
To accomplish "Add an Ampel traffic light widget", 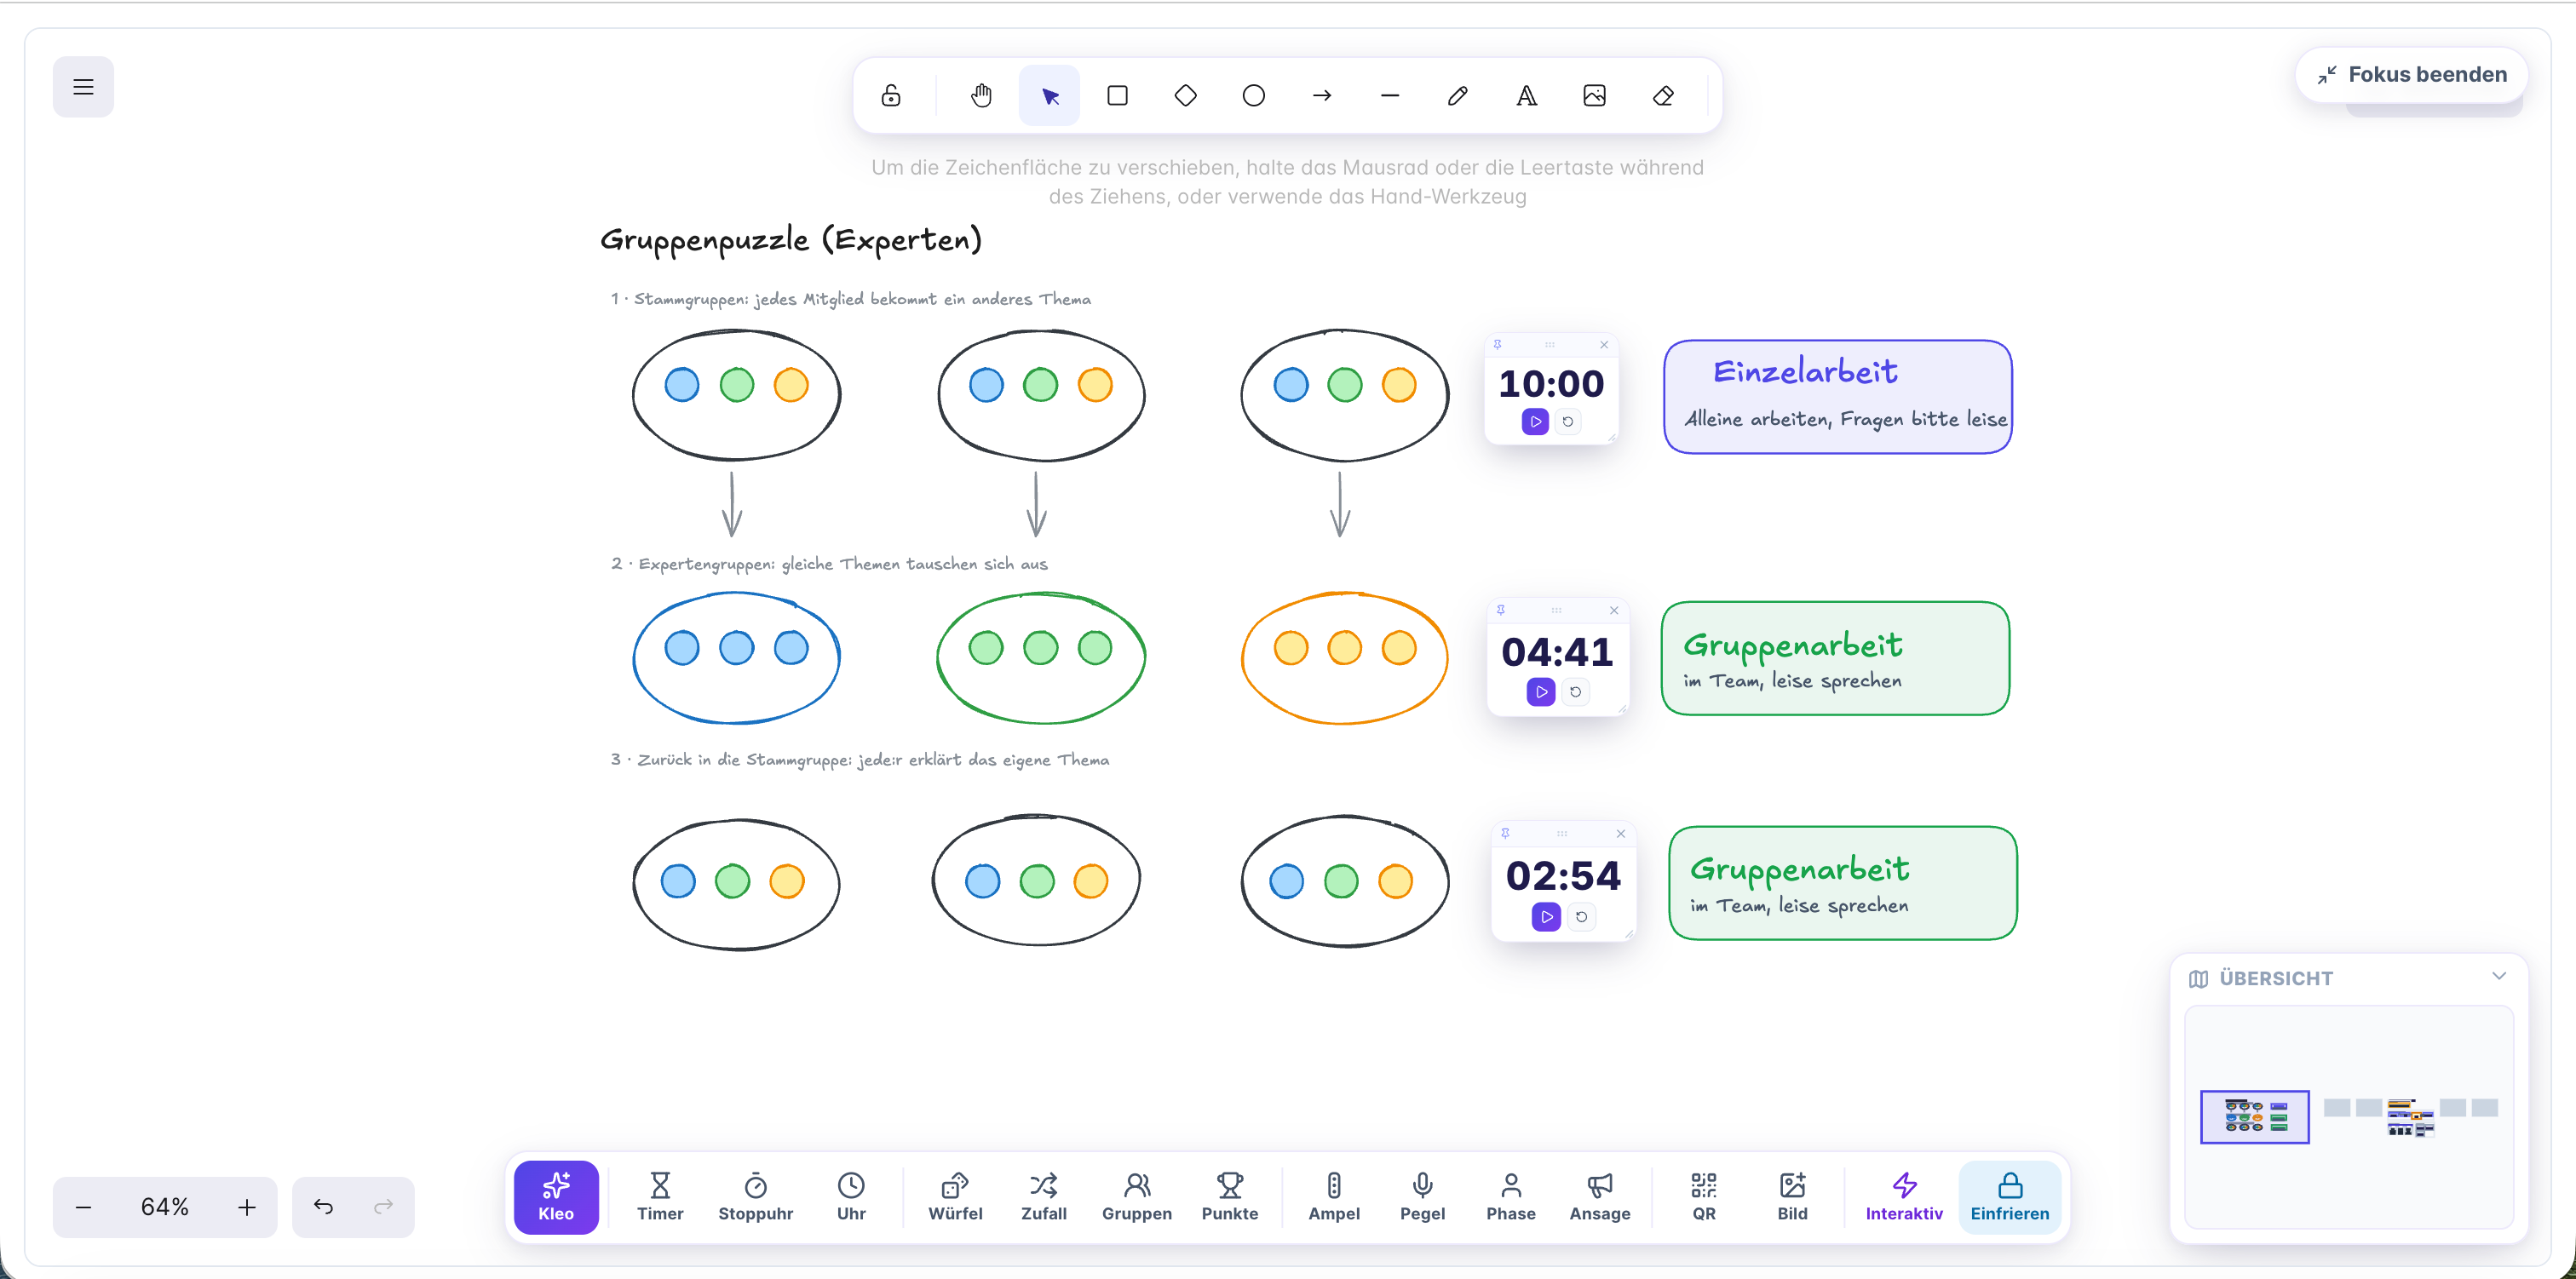I will [x=1334, y=1197].
